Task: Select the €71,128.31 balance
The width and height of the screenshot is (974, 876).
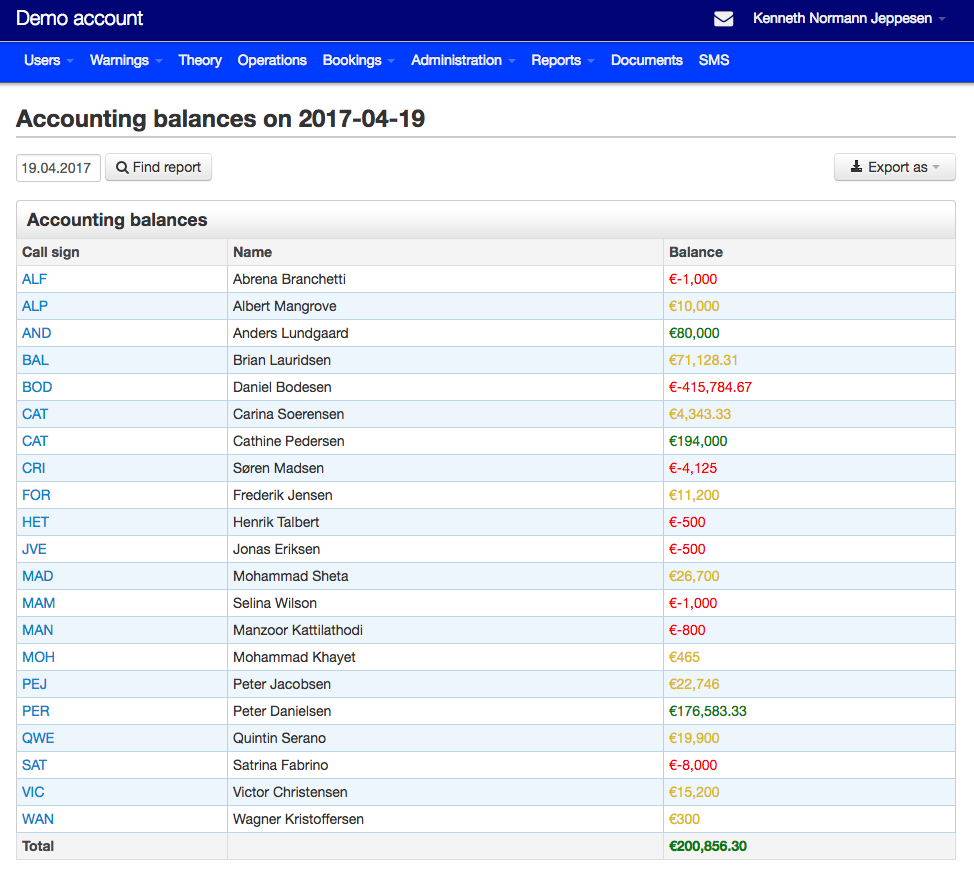Action: [x=703, y=360]
